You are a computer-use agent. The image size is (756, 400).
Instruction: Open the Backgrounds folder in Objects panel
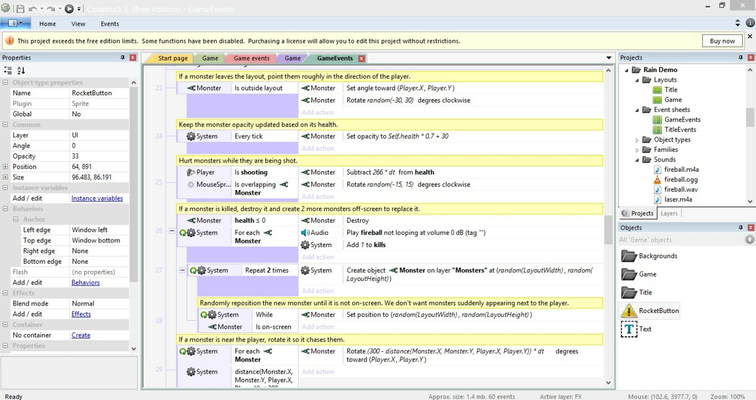pos(630,256)
